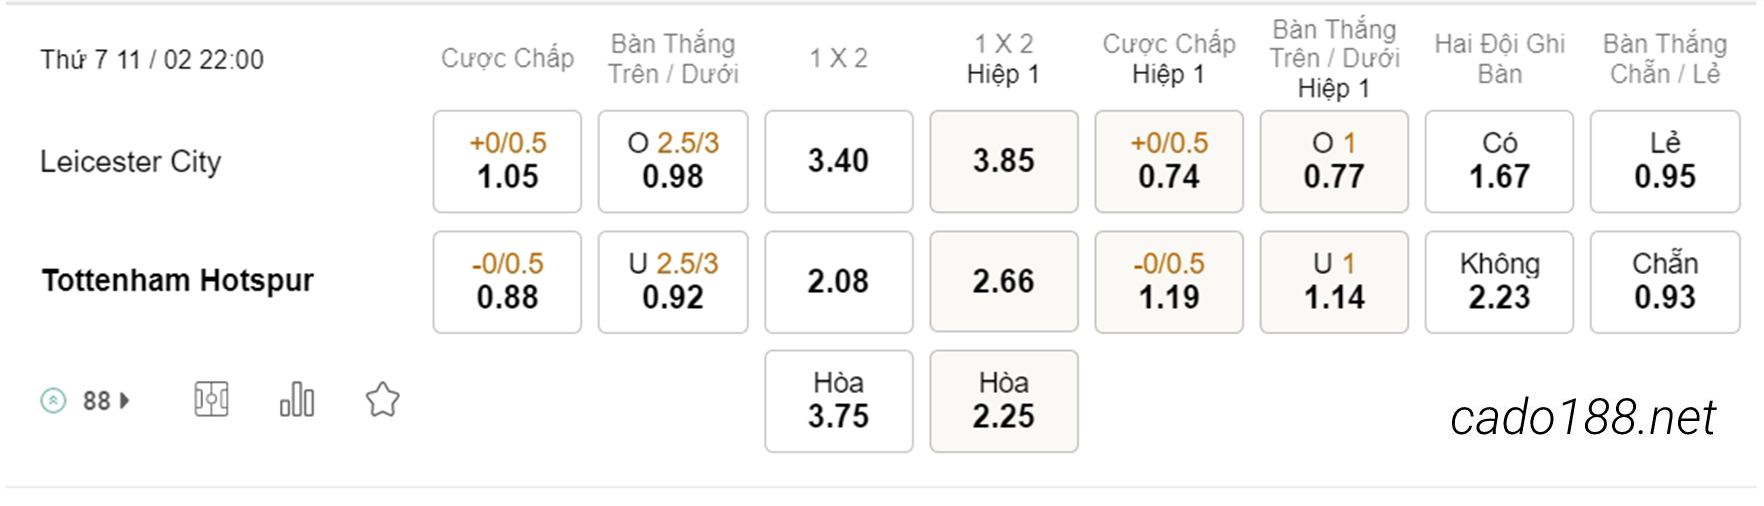1764x506 pixels.
Task: Select Tottenham handicap -0/0.5 at 0.88
Action: (507, 282)
